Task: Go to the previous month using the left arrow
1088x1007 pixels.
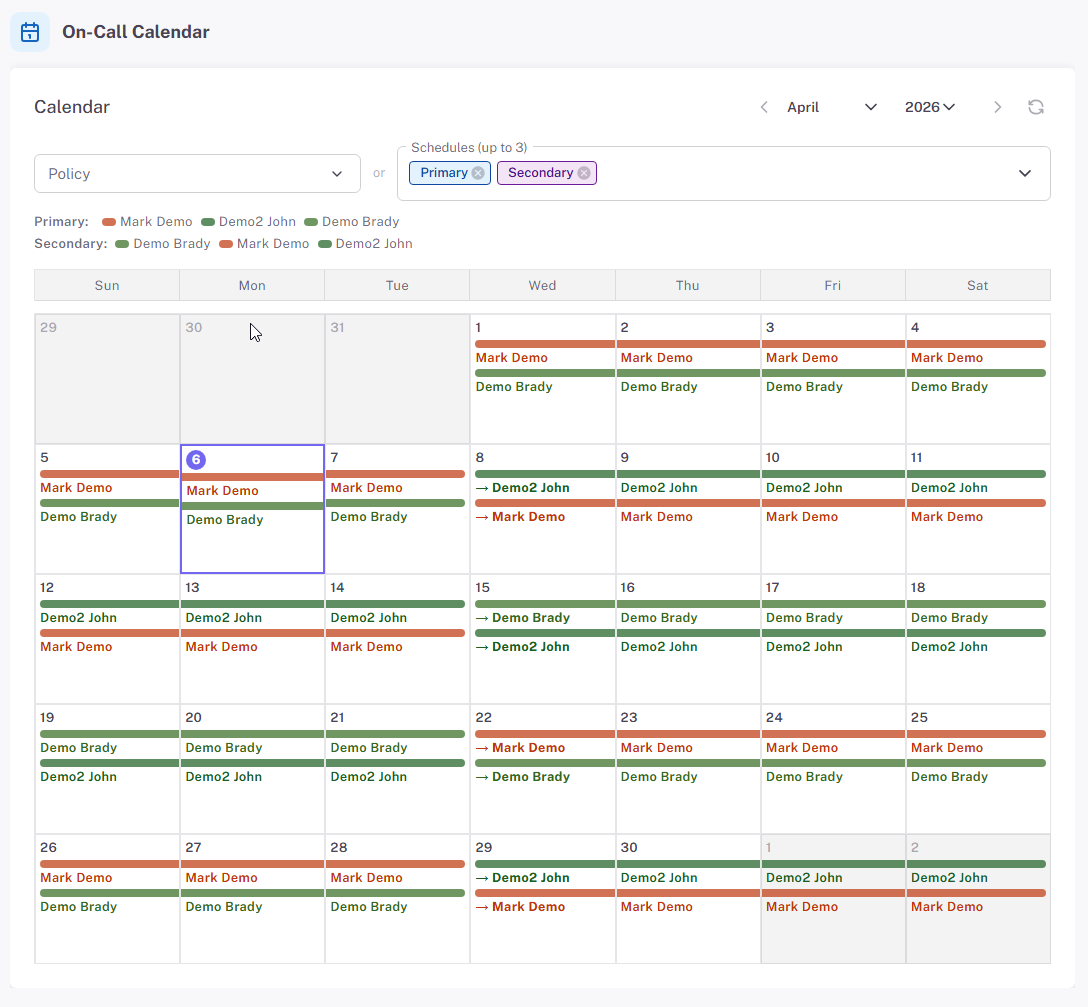Action: (764, 107)
